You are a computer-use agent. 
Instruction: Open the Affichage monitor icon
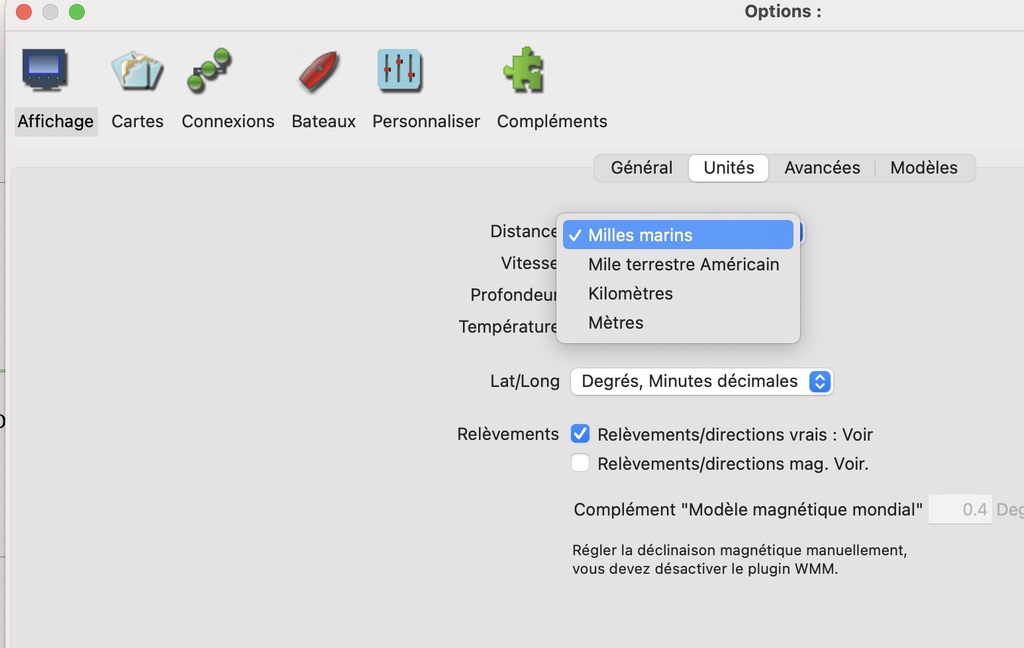tap(44, 70)
